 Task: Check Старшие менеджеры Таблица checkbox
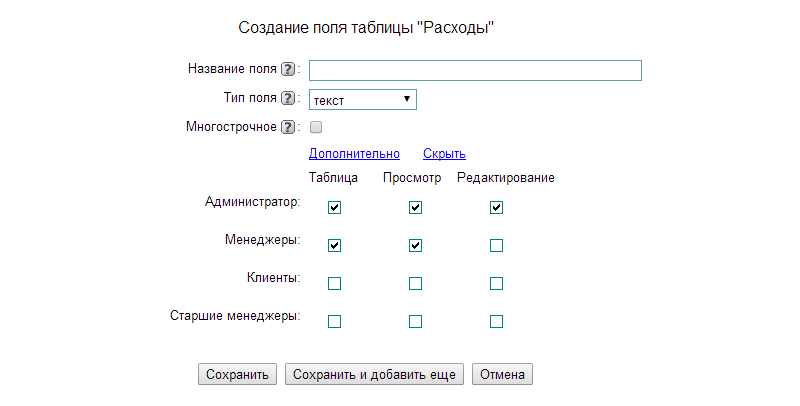(335, 322)
